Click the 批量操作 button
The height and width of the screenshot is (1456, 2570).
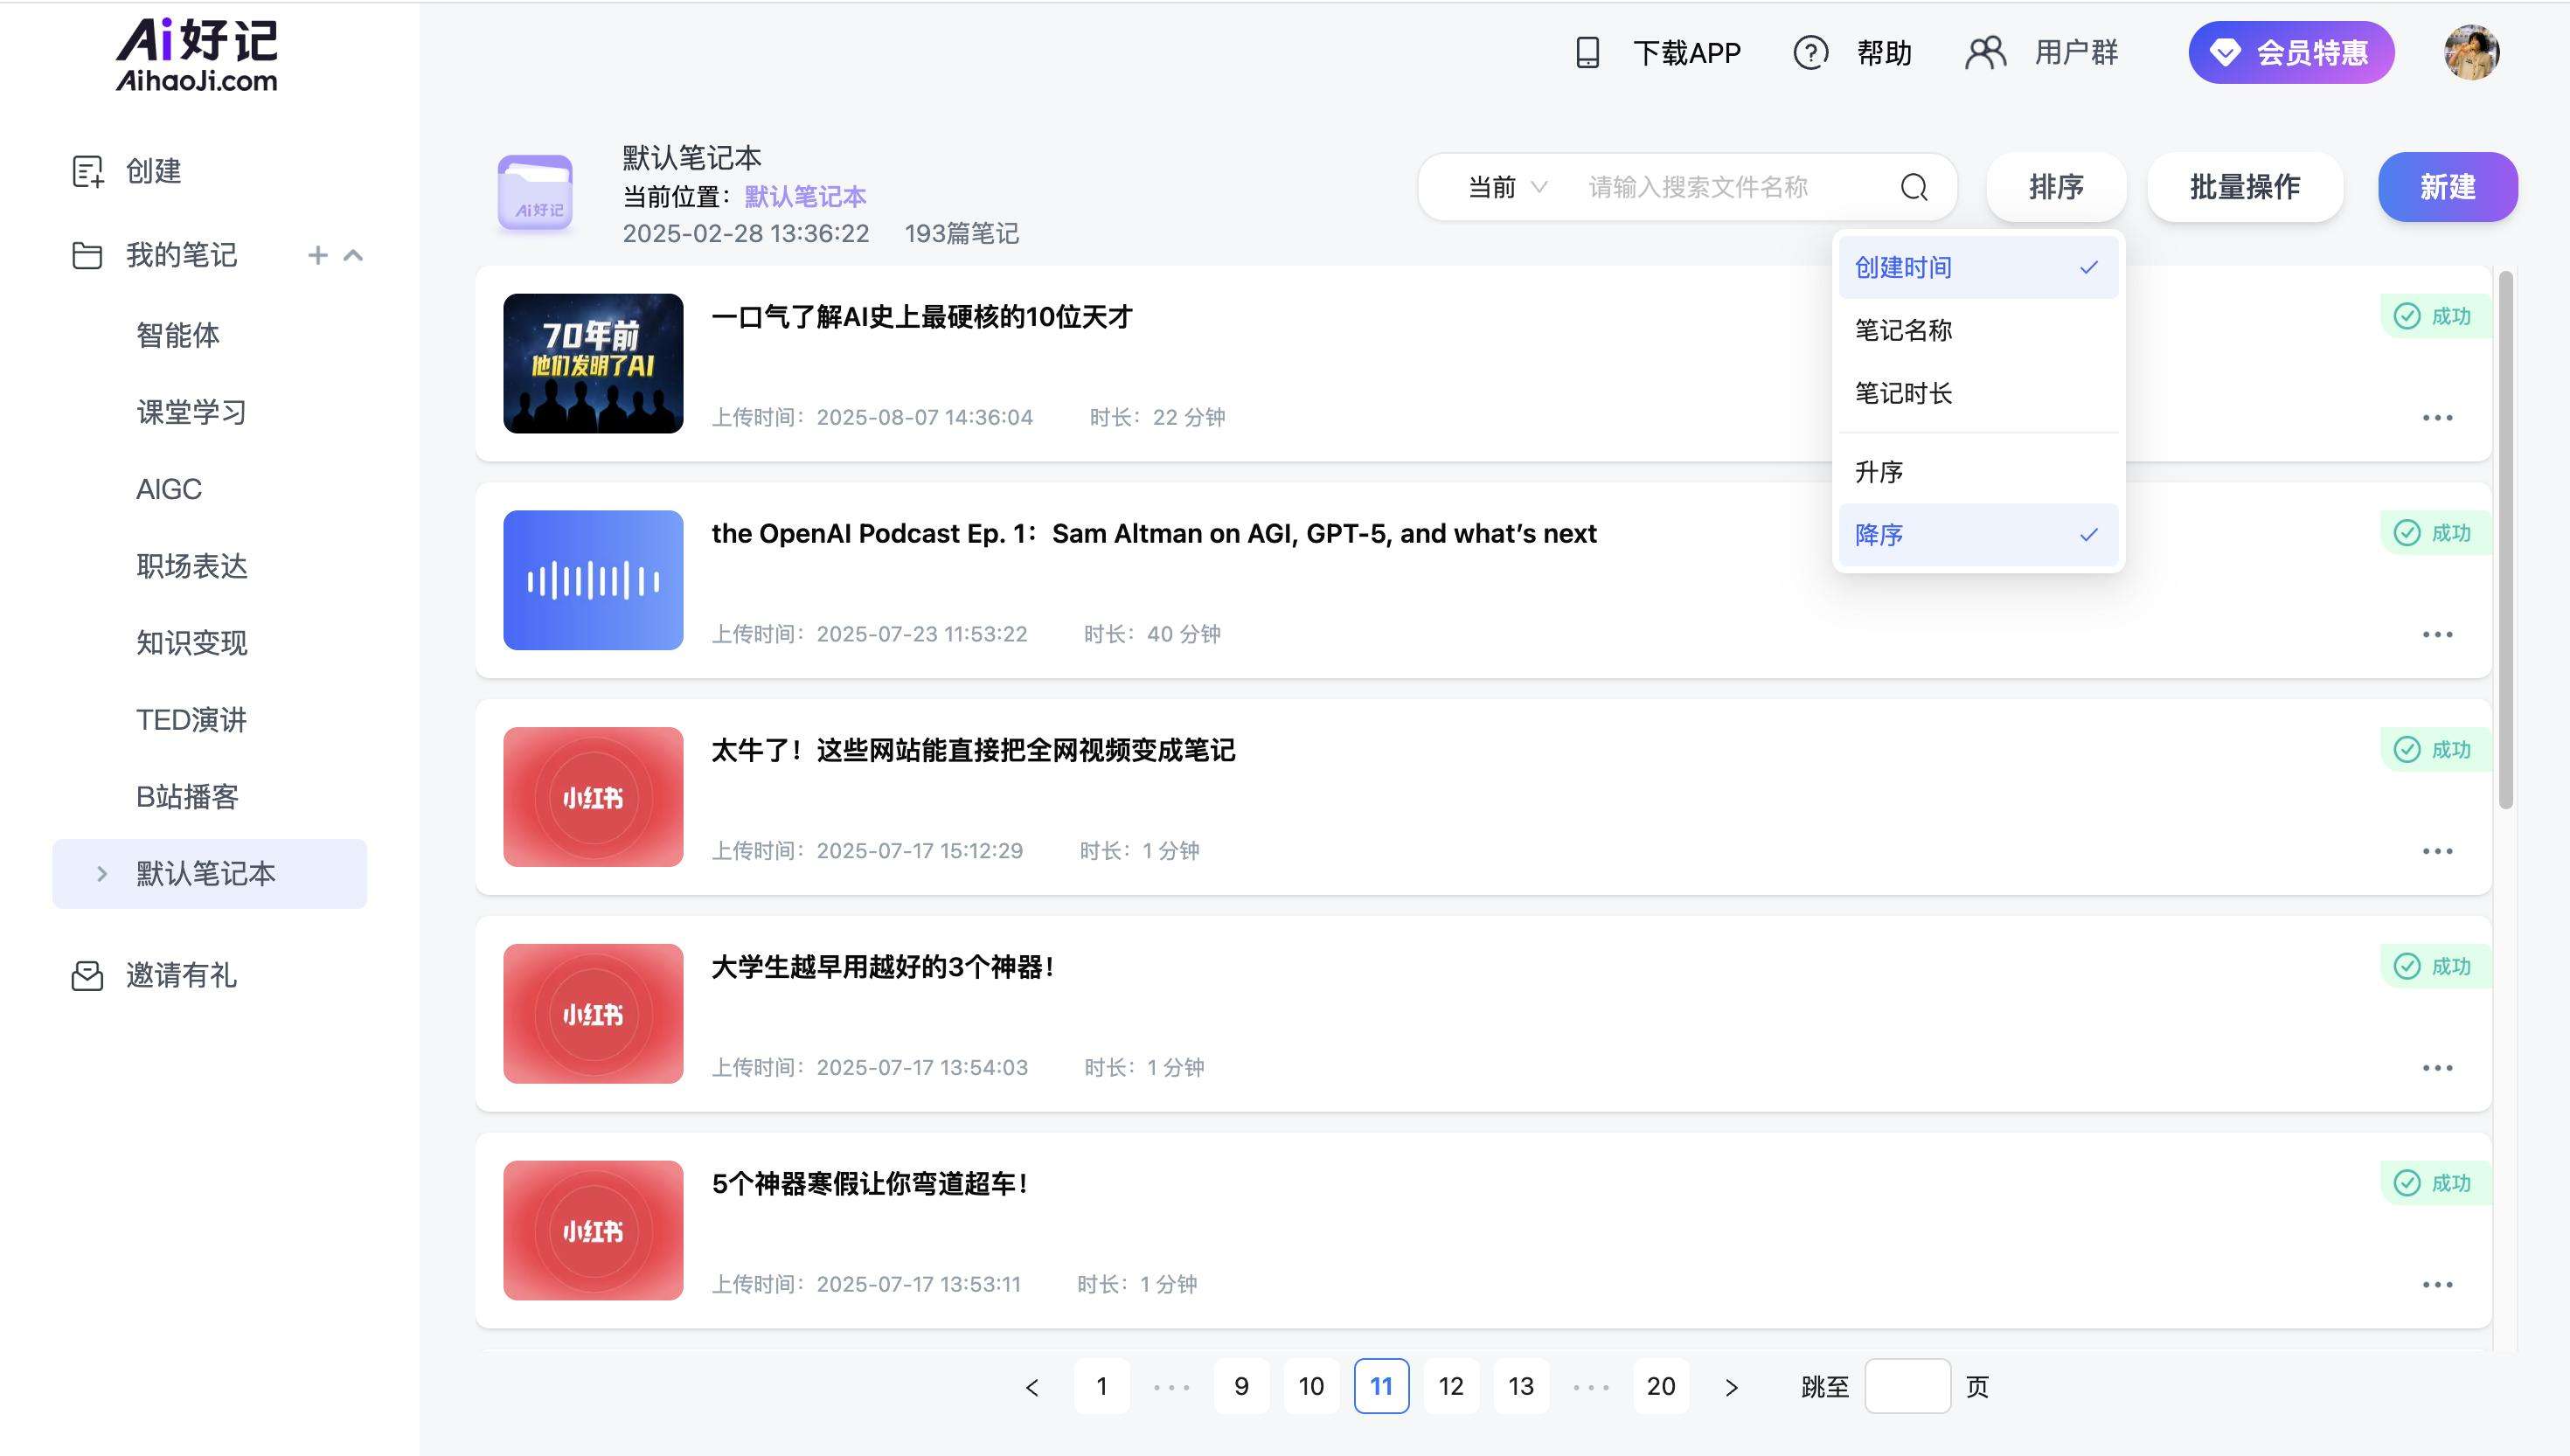[x=2244, y=187]
